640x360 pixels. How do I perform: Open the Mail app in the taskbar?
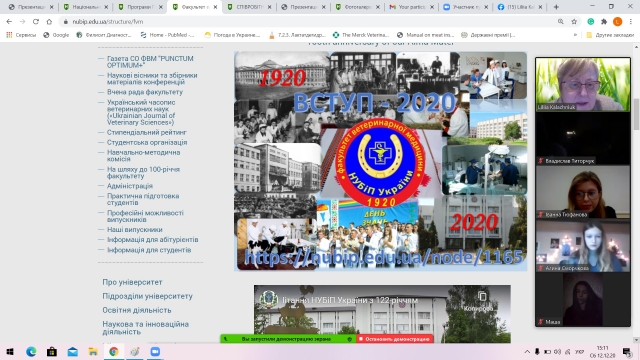click(73, 351)
